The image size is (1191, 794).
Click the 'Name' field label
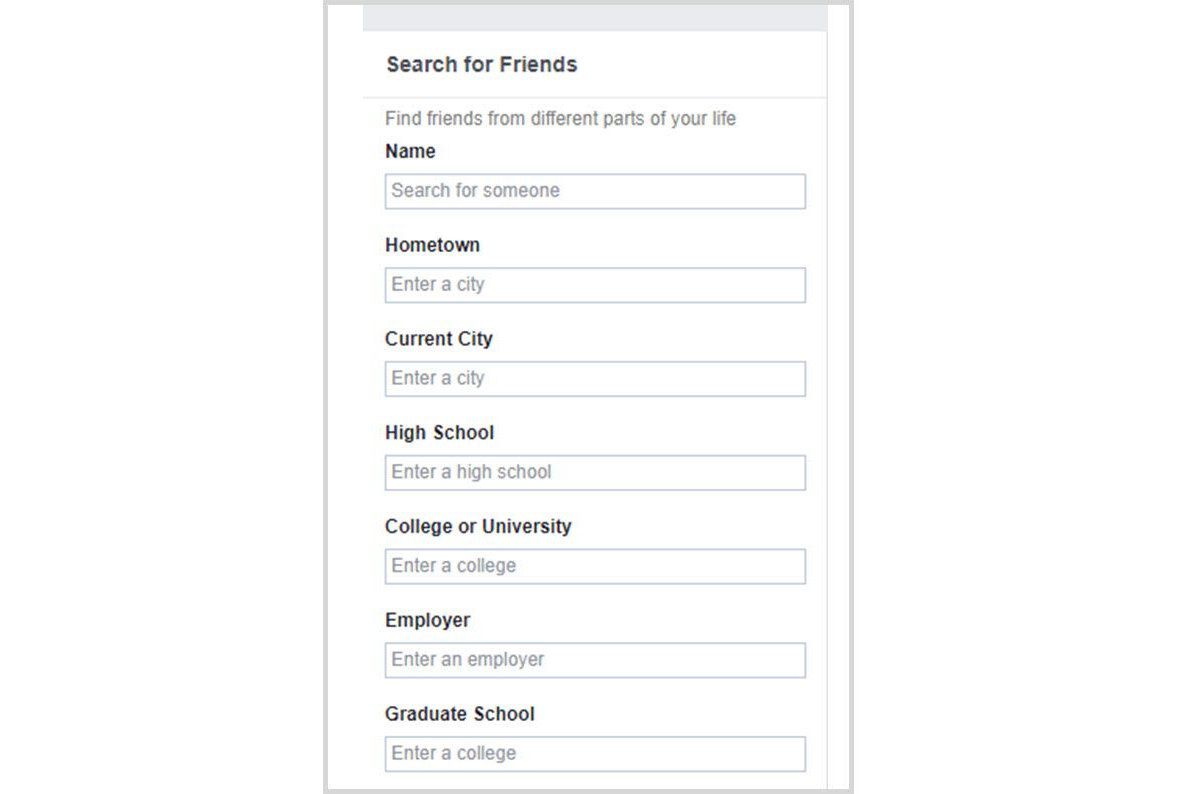(x=410, y=151)
